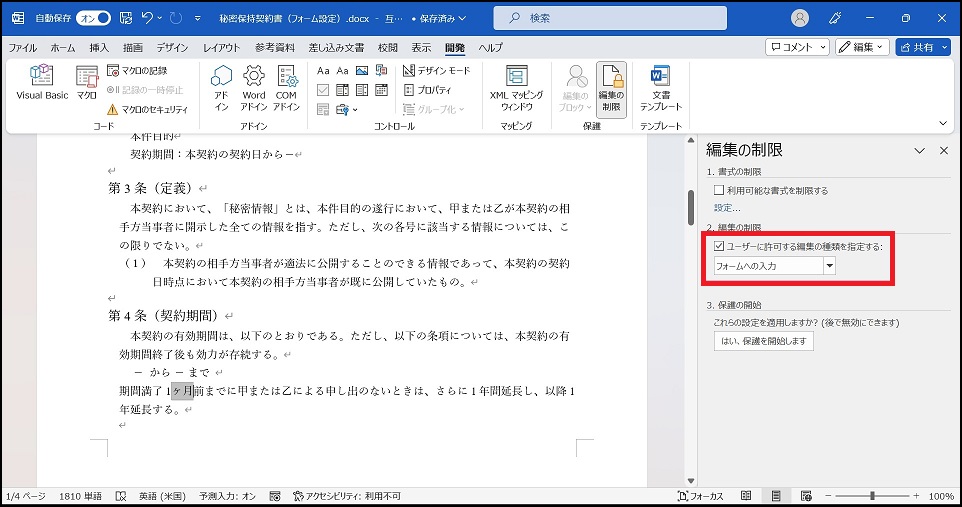Viewport: 962px width, 507px height.
Task: Open the マクロ (Macros) dialog
Action: pos(87,83)
